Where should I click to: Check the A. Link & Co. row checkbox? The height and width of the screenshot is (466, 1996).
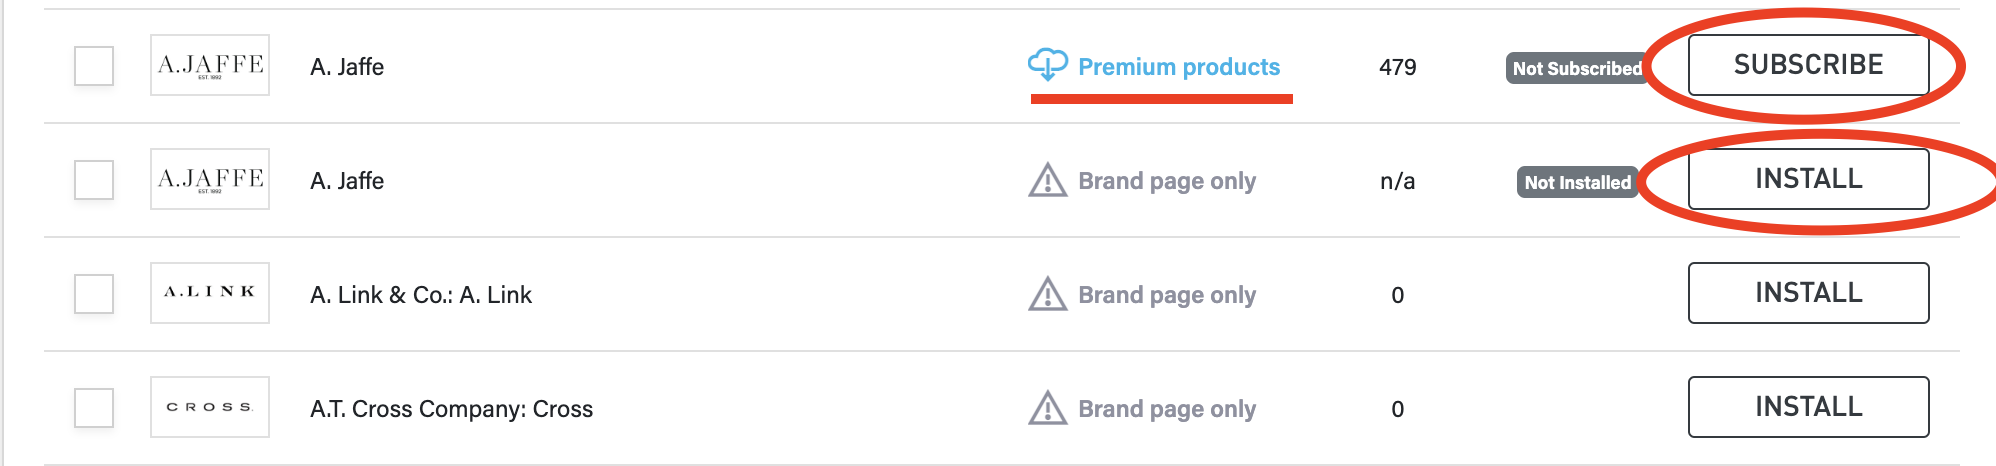[x=94, y=294]
